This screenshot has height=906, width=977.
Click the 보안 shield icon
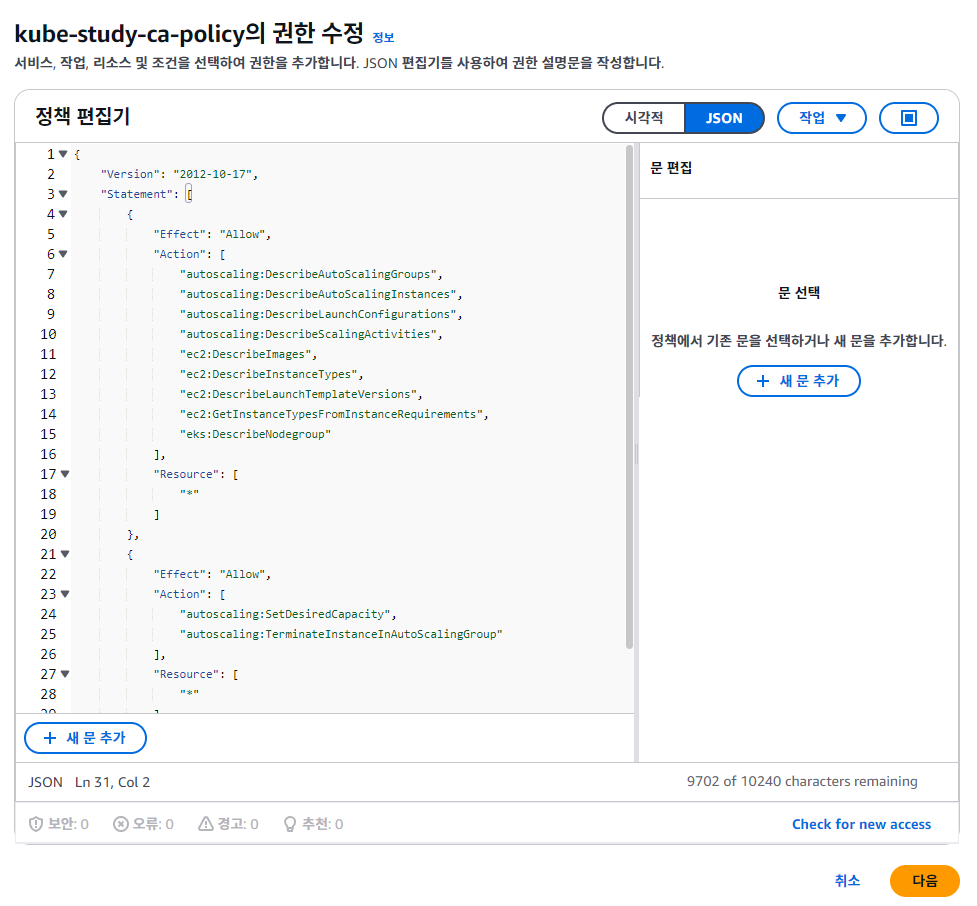click(x=36, y=824)
